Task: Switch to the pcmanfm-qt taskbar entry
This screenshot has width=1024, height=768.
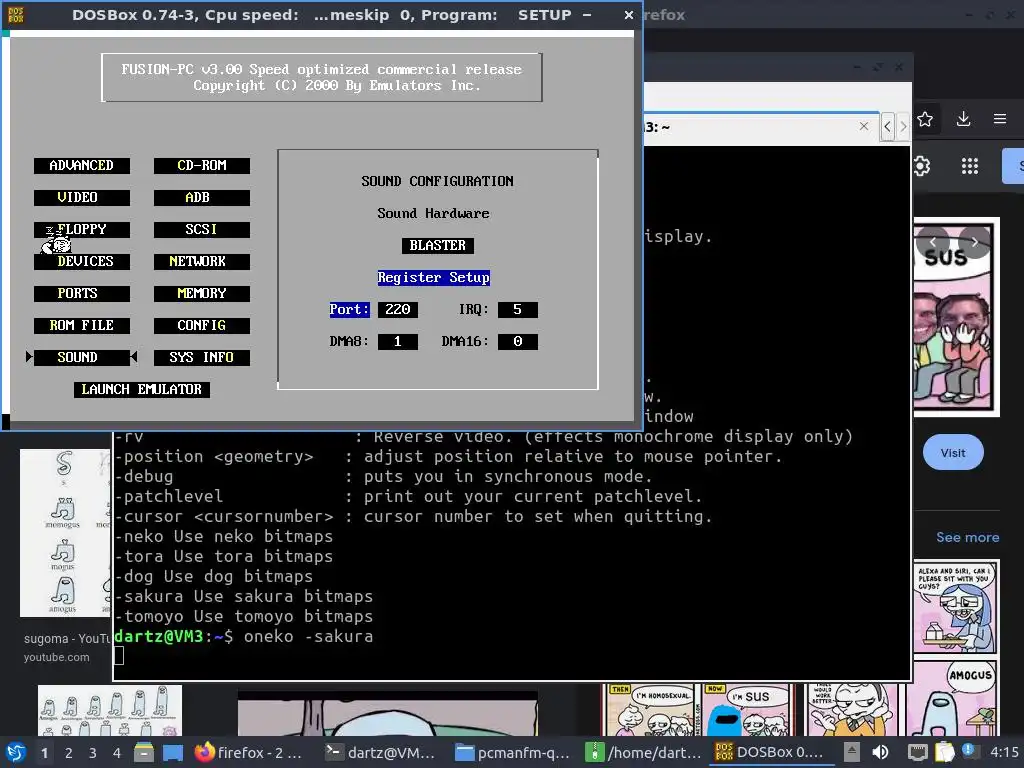Action: coord(513,752)
